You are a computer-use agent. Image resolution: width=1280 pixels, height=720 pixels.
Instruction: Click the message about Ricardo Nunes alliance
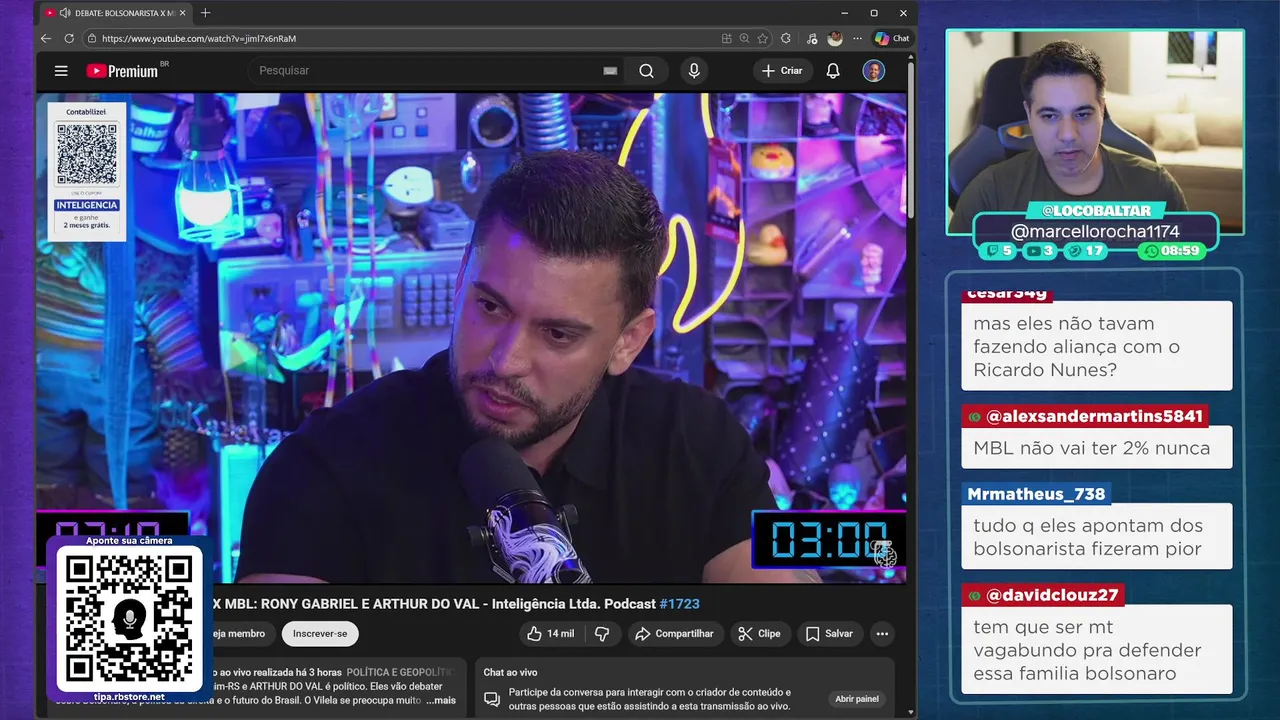1097,346
